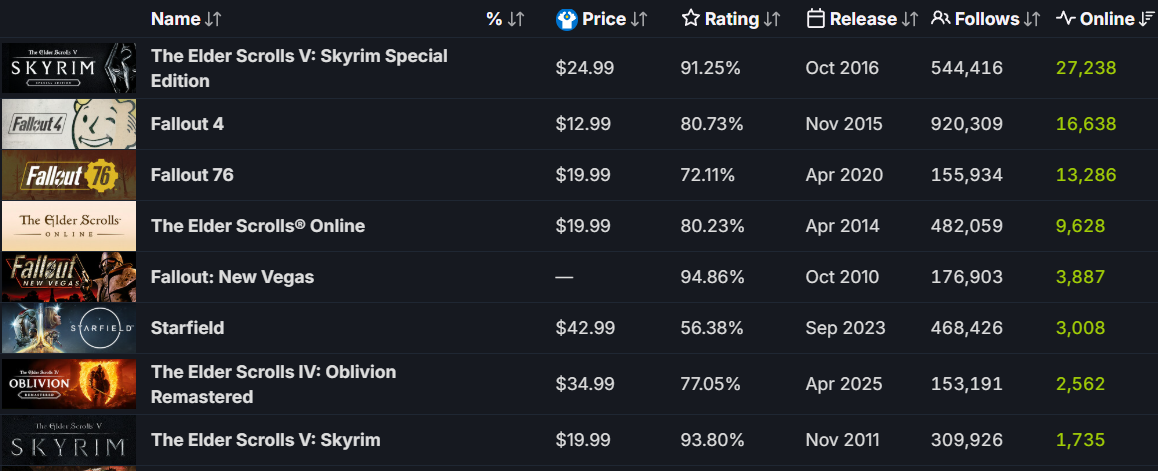Click the people icon beside Follows

pos(940,19)
